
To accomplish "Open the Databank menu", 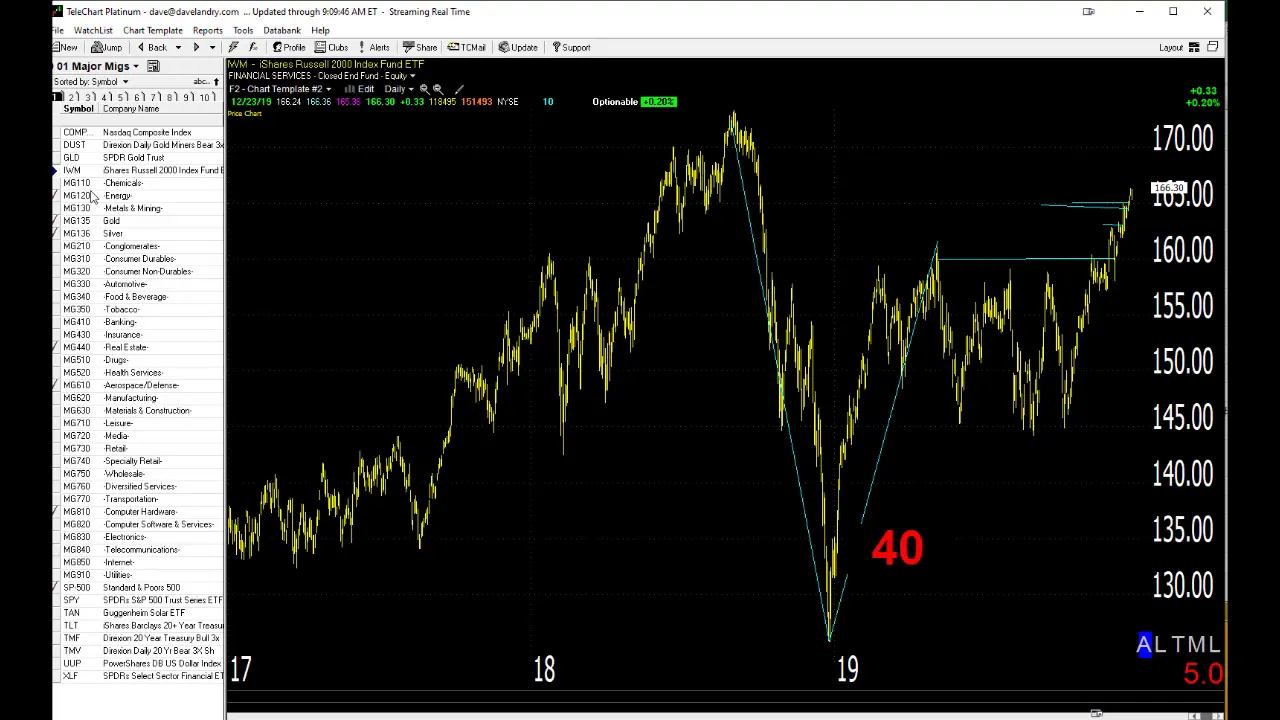I will (282, 30).
